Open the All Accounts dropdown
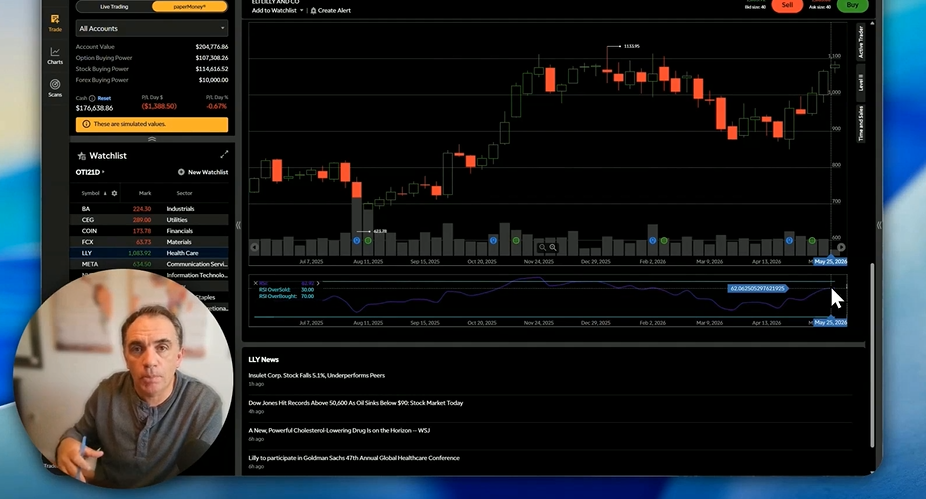 [152, 28]
